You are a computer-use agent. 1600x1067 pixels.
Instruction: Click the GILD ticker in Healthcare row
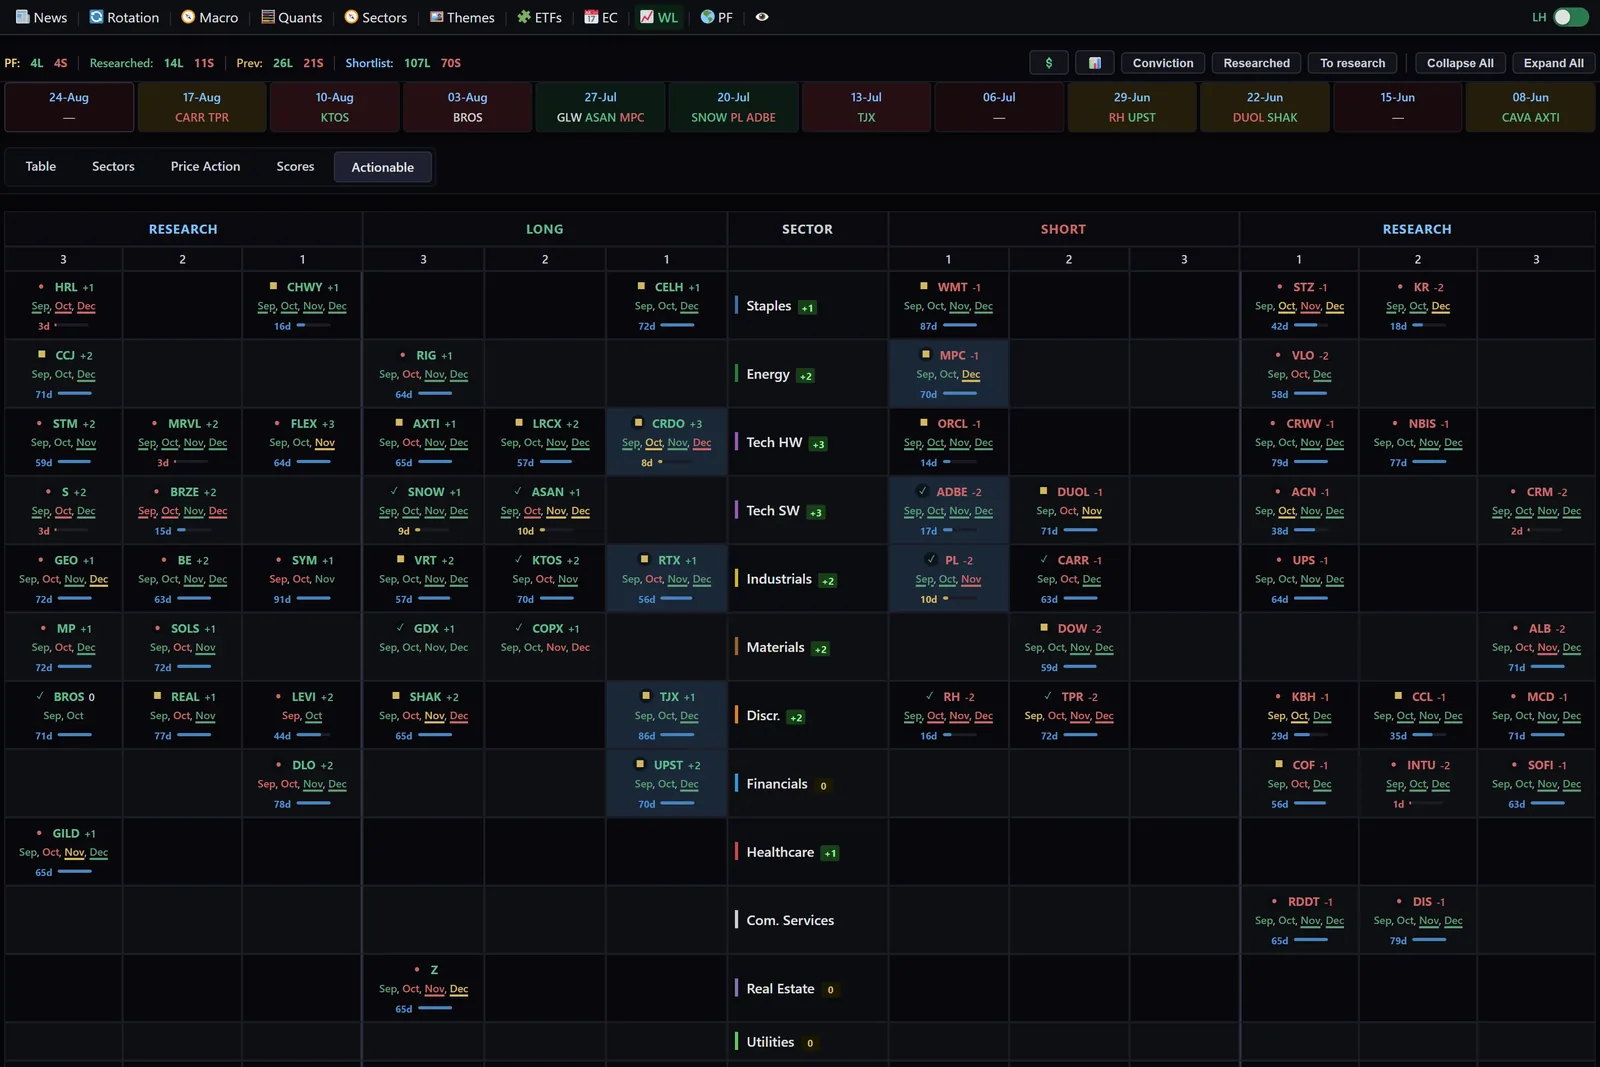(x=66, y=834)
